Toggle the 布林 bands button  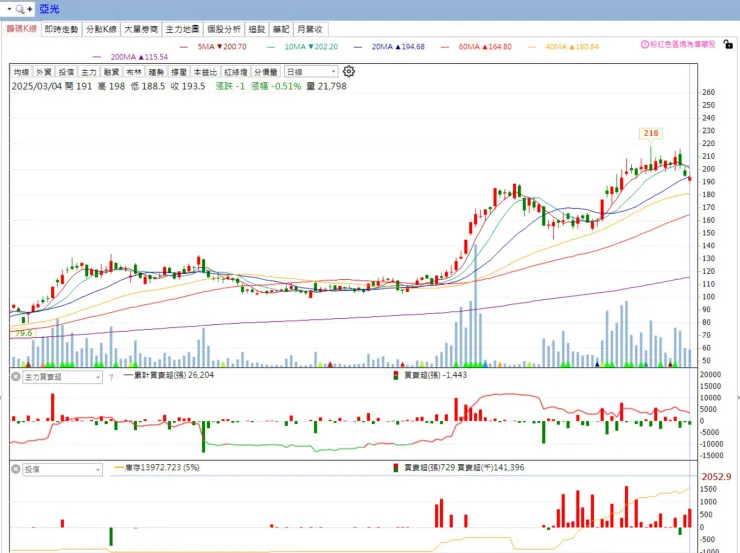pyautogui.click(x=134, y=72)
